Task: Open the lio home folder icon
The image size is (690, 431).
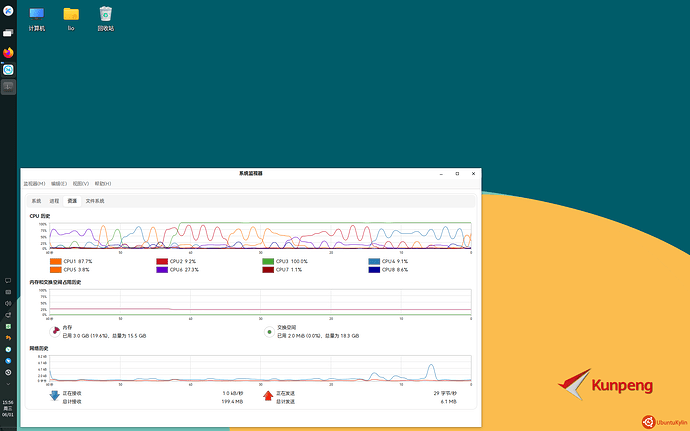Action: [x=71, y=14]
